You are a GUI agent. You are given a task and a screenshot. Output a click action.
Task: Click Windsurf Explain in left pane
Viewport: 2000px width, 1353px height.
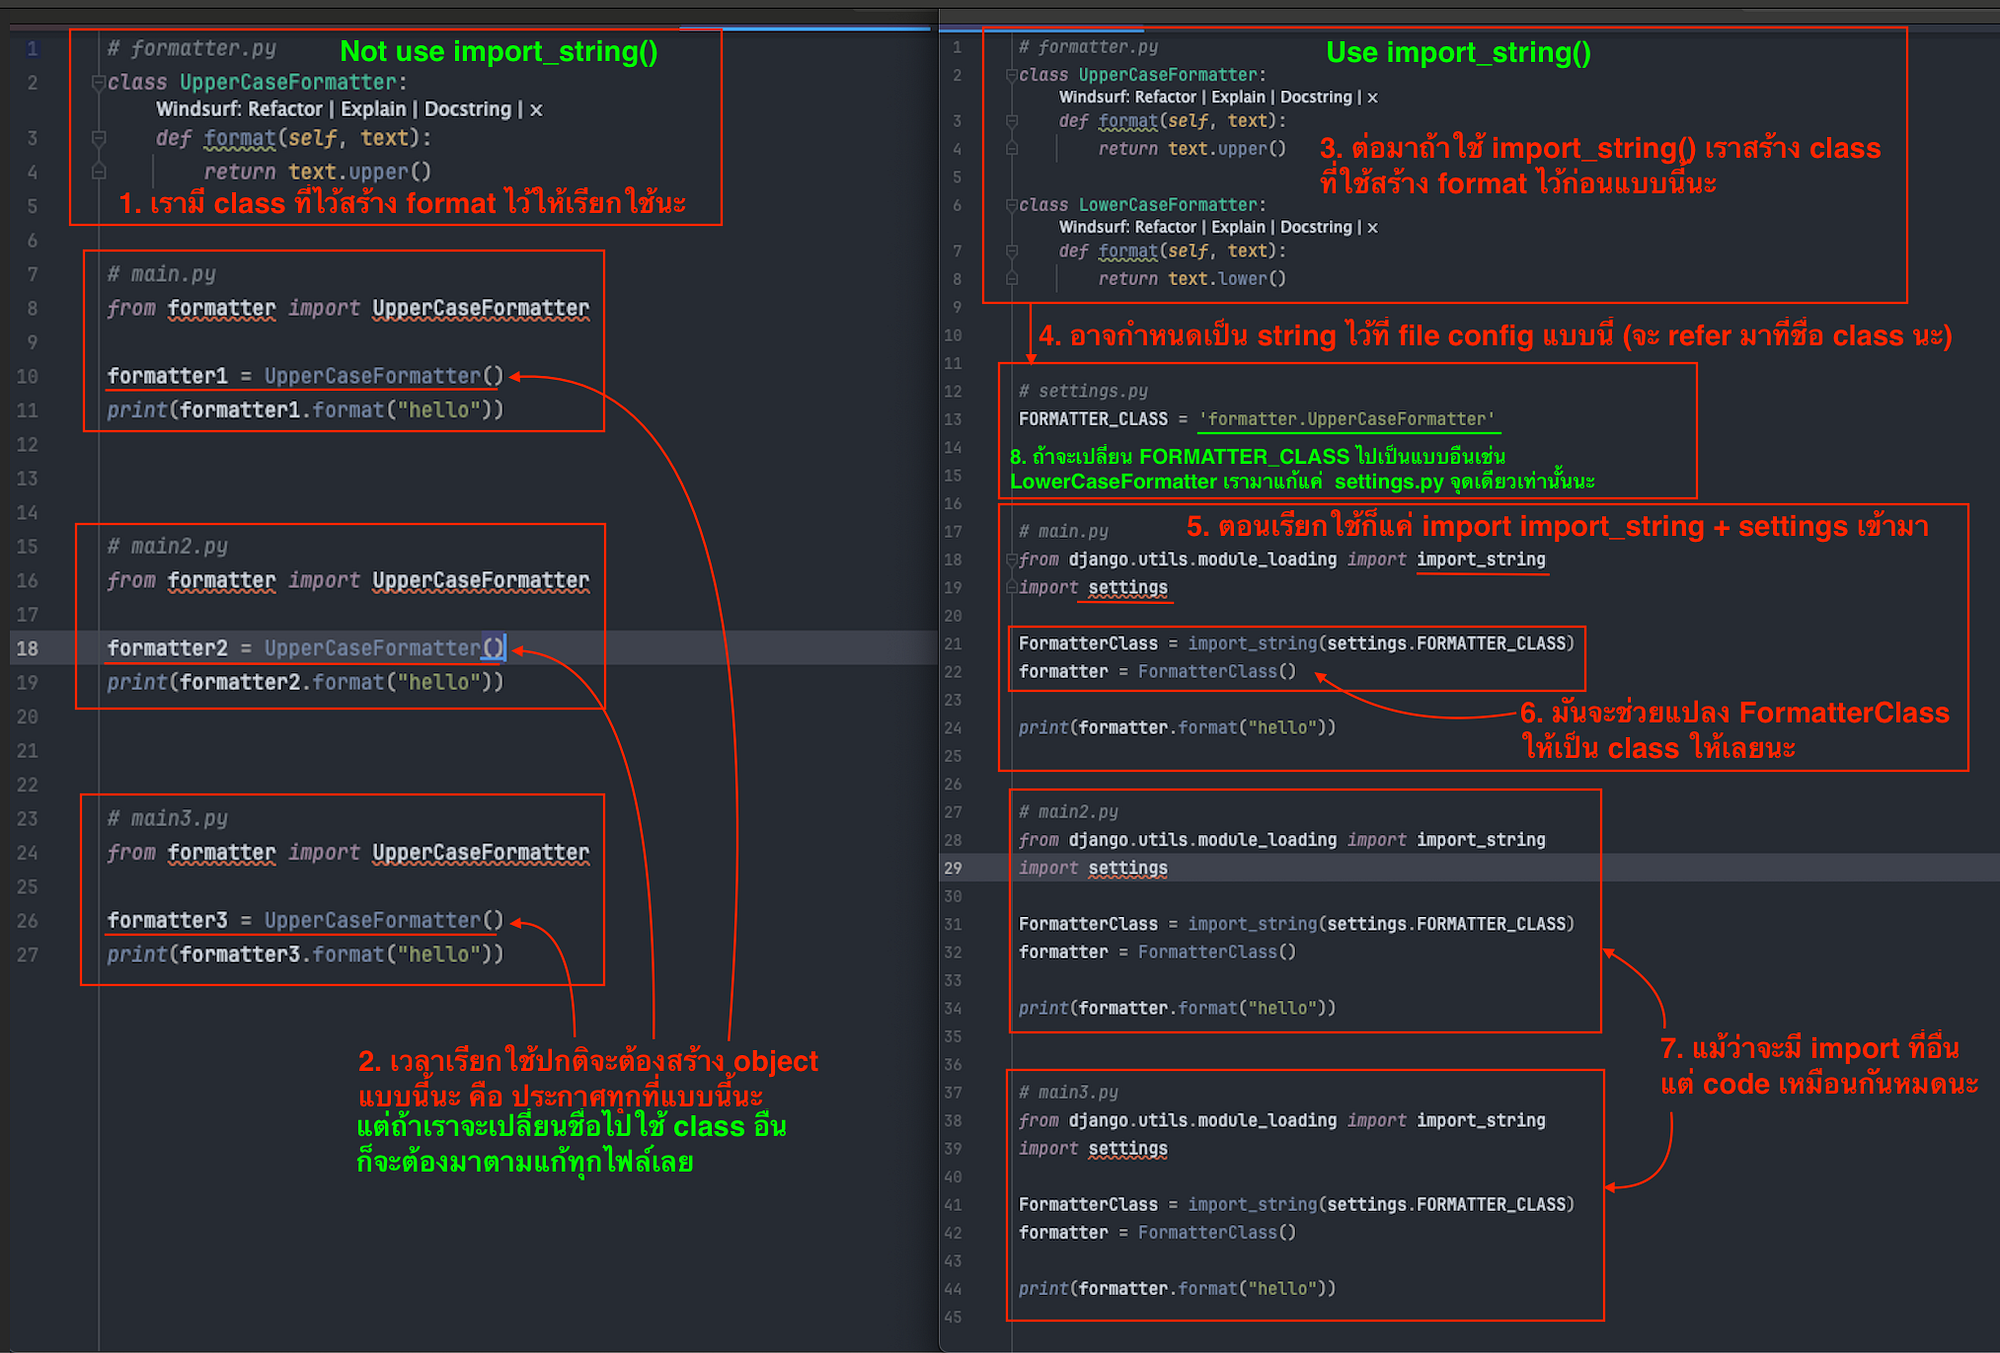click(x=373, y=109)
